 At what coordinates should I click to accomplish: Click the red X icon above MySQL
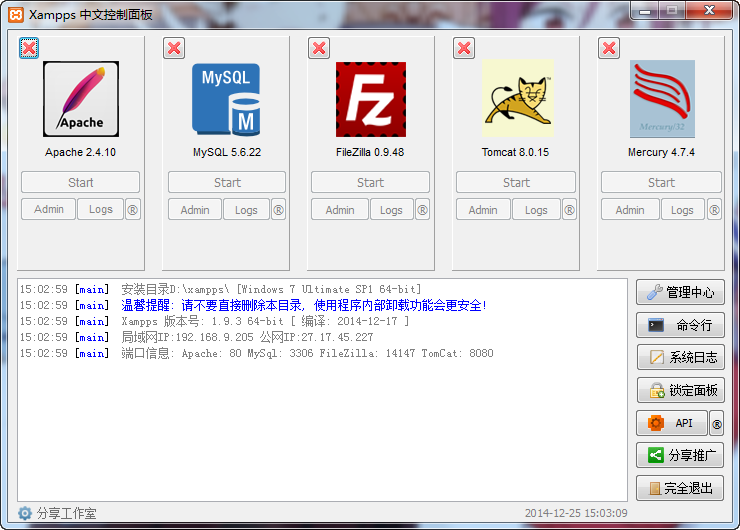pyautogui.click(x=174, y=48)
